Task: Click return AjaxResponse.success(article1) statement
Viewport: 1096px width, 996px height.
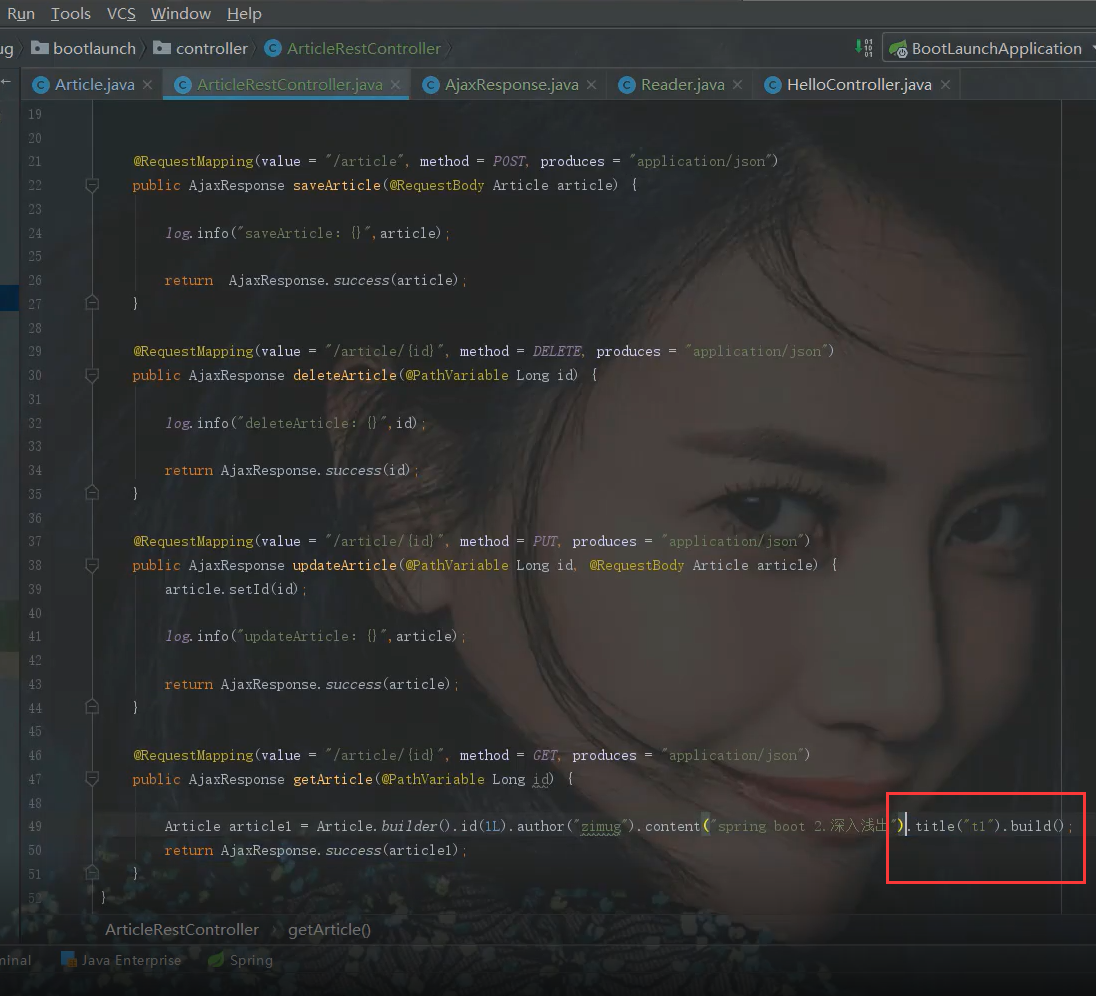Action: [316, 851]
